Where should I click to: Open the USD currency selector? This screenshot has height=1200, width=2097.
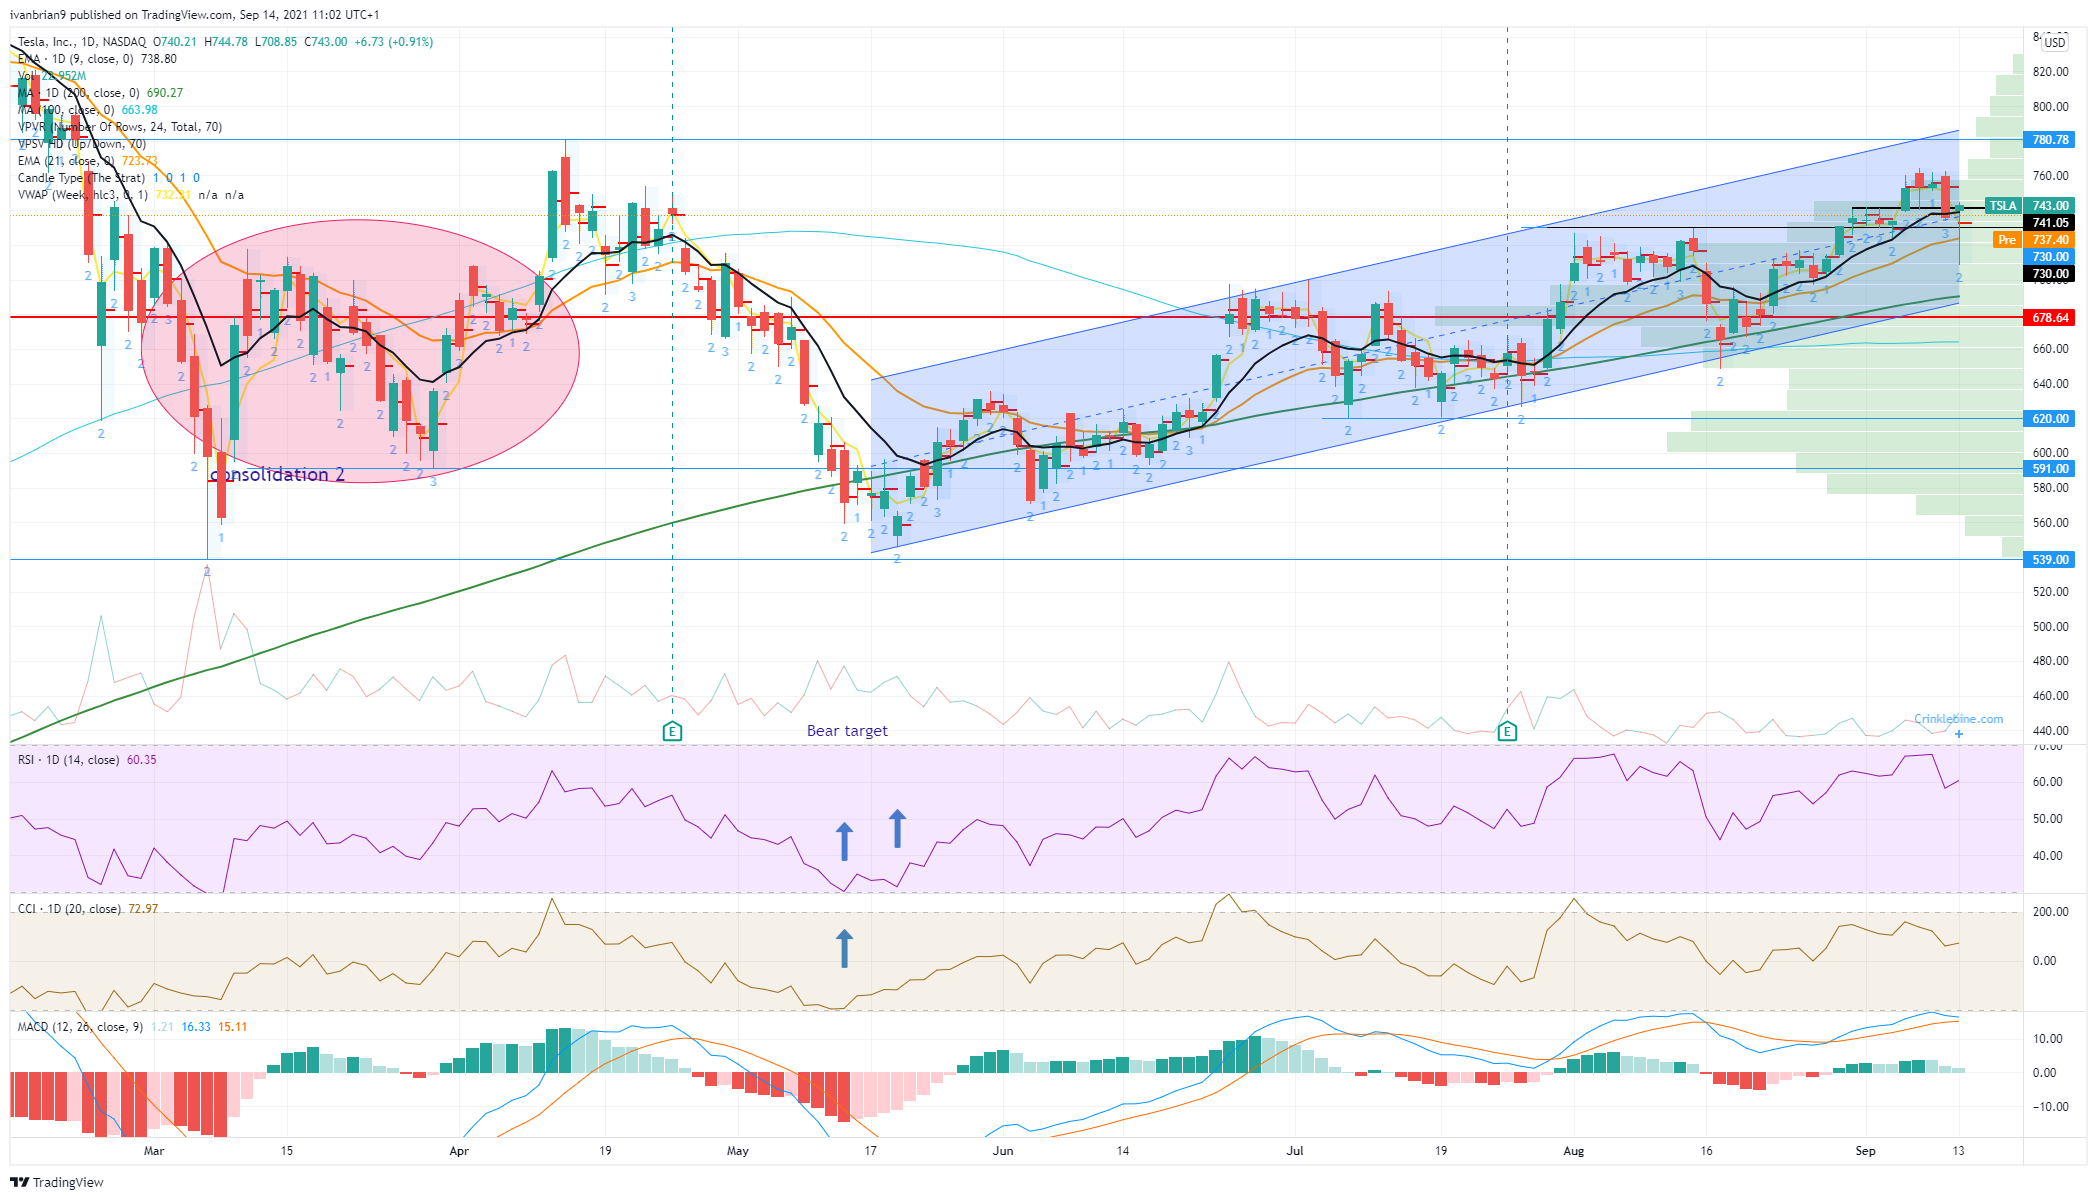(2054, 42)
